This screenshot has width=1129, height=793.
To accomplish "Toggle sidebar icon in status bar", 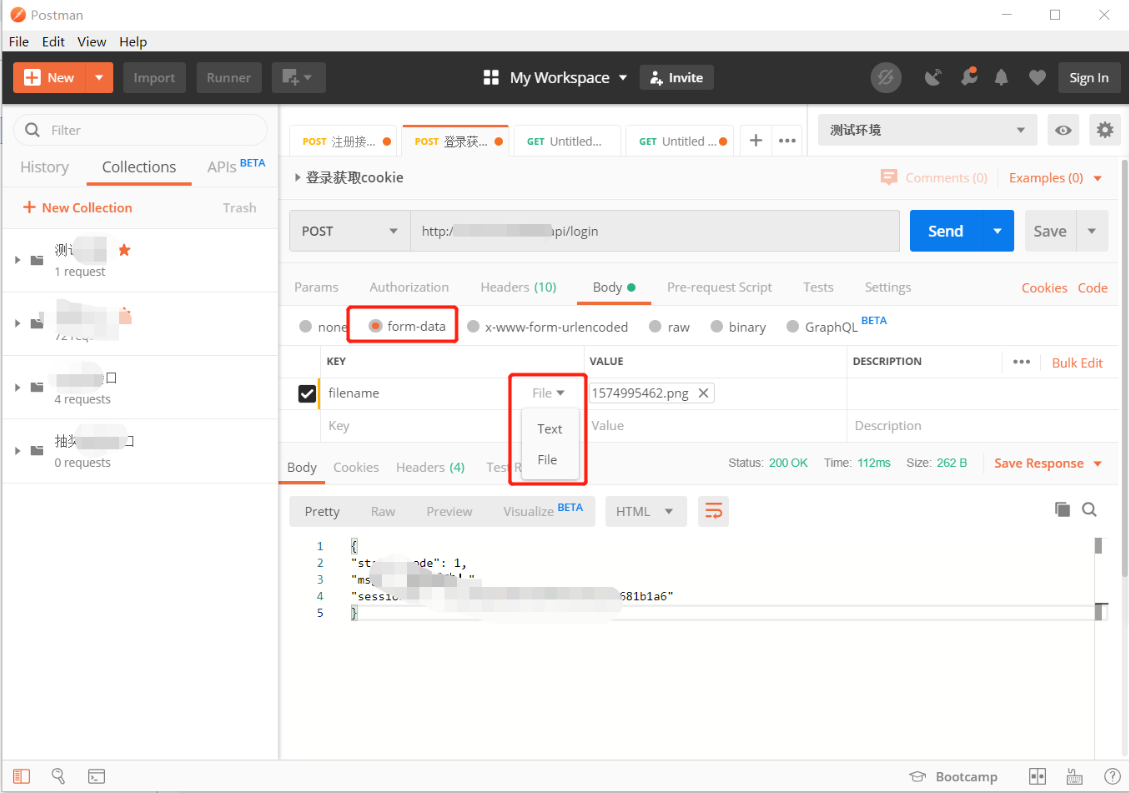I will (x=22, y=776).
